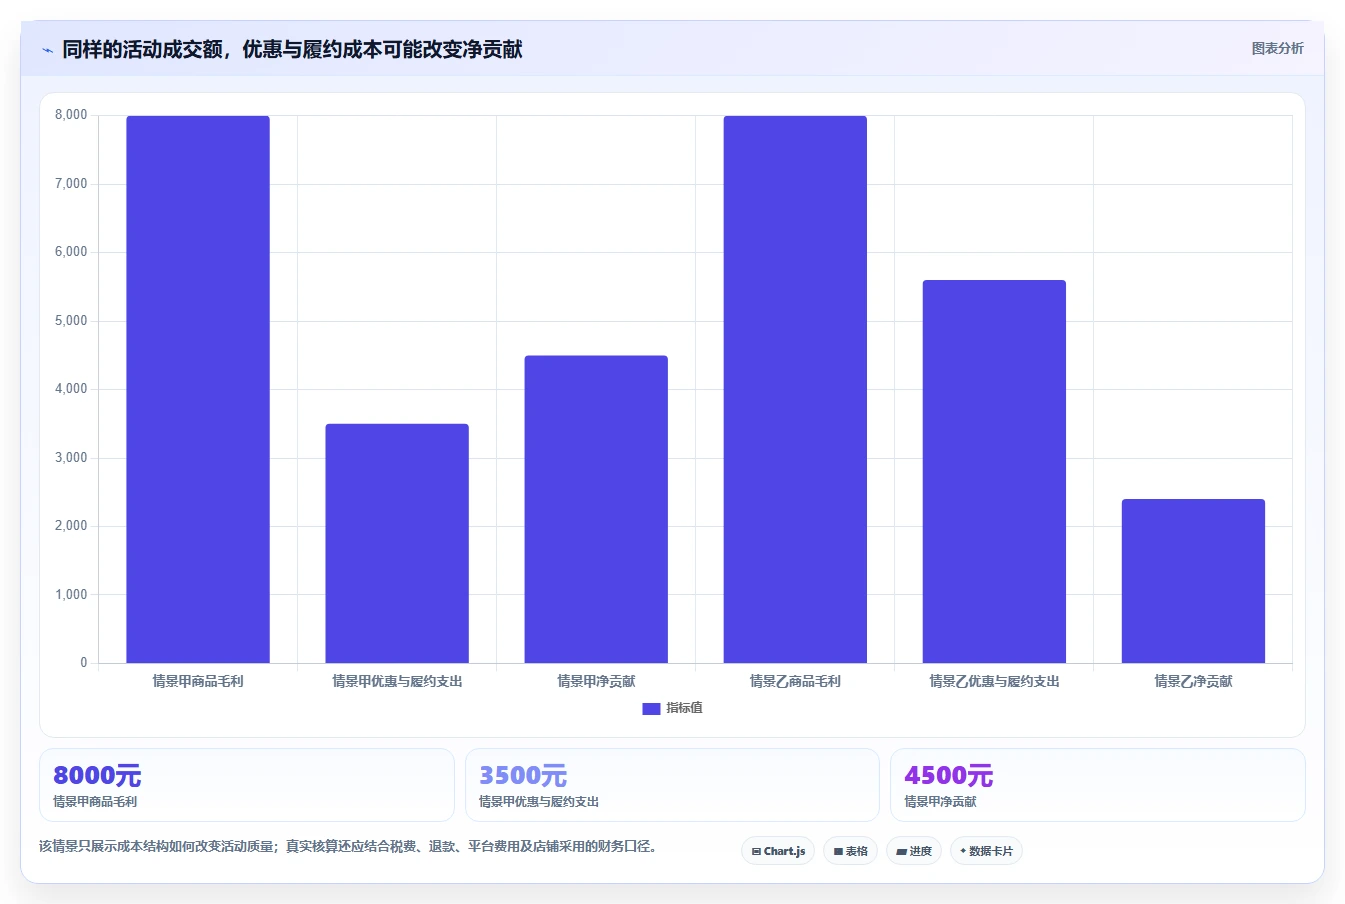Click the 8,000 y-axis tick label

[x=71, y=115]
